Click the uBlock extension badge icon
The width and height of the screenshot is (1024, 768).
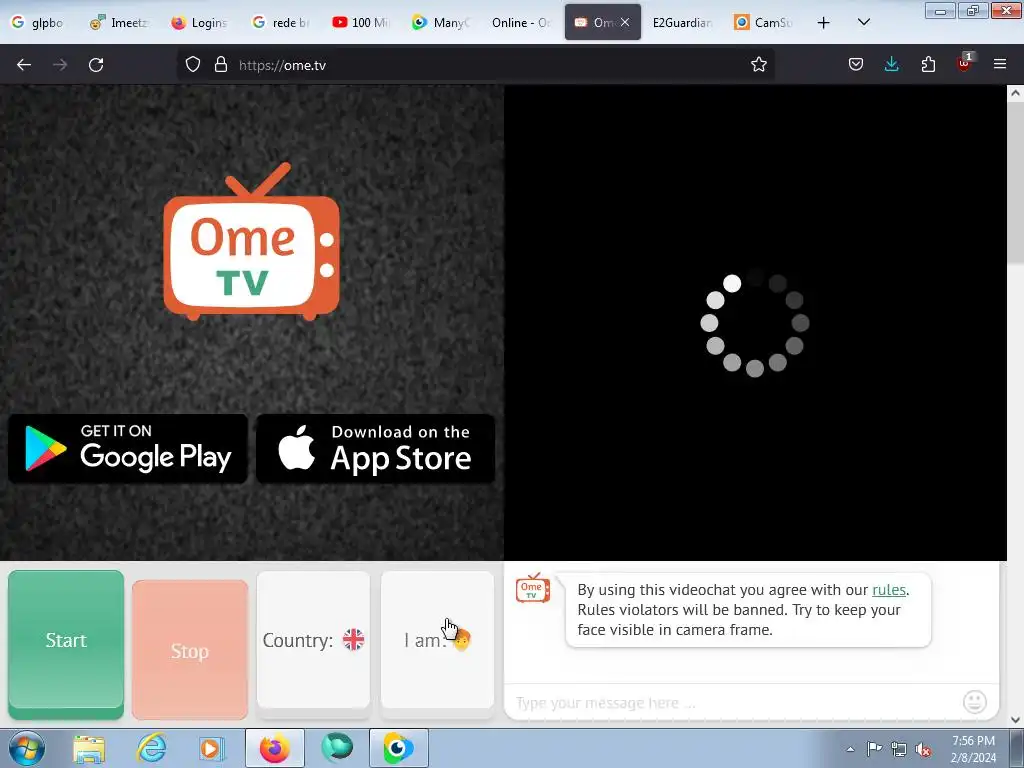965,63
